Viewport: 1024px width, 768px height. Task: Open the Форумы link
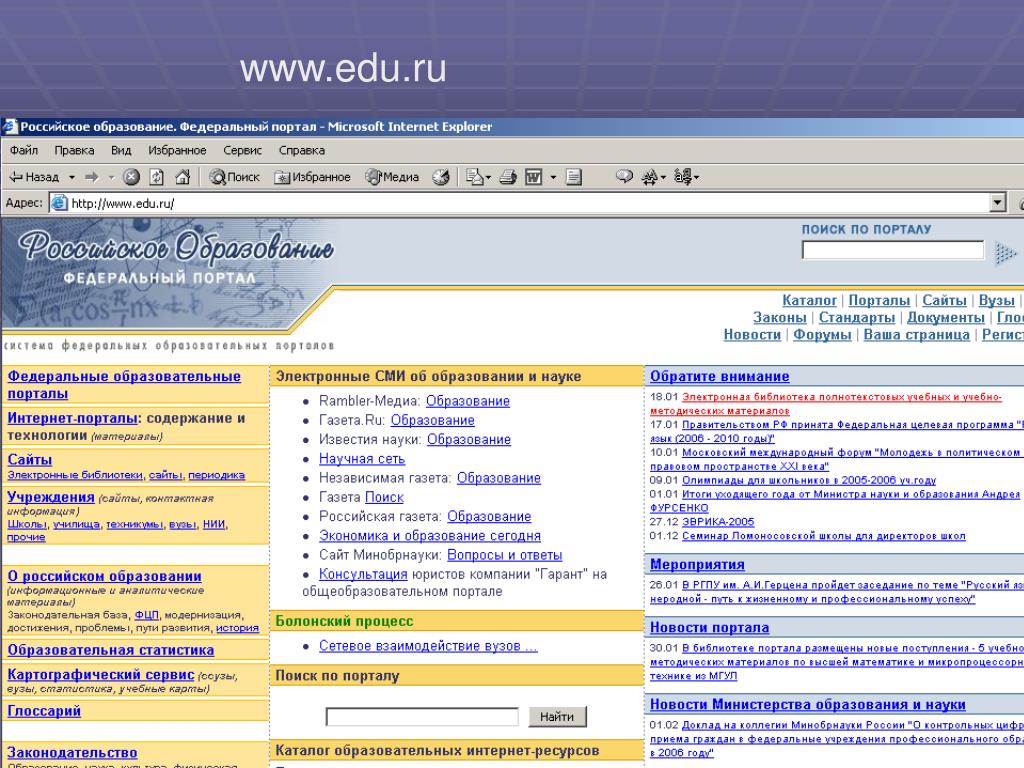click(822, 334)
